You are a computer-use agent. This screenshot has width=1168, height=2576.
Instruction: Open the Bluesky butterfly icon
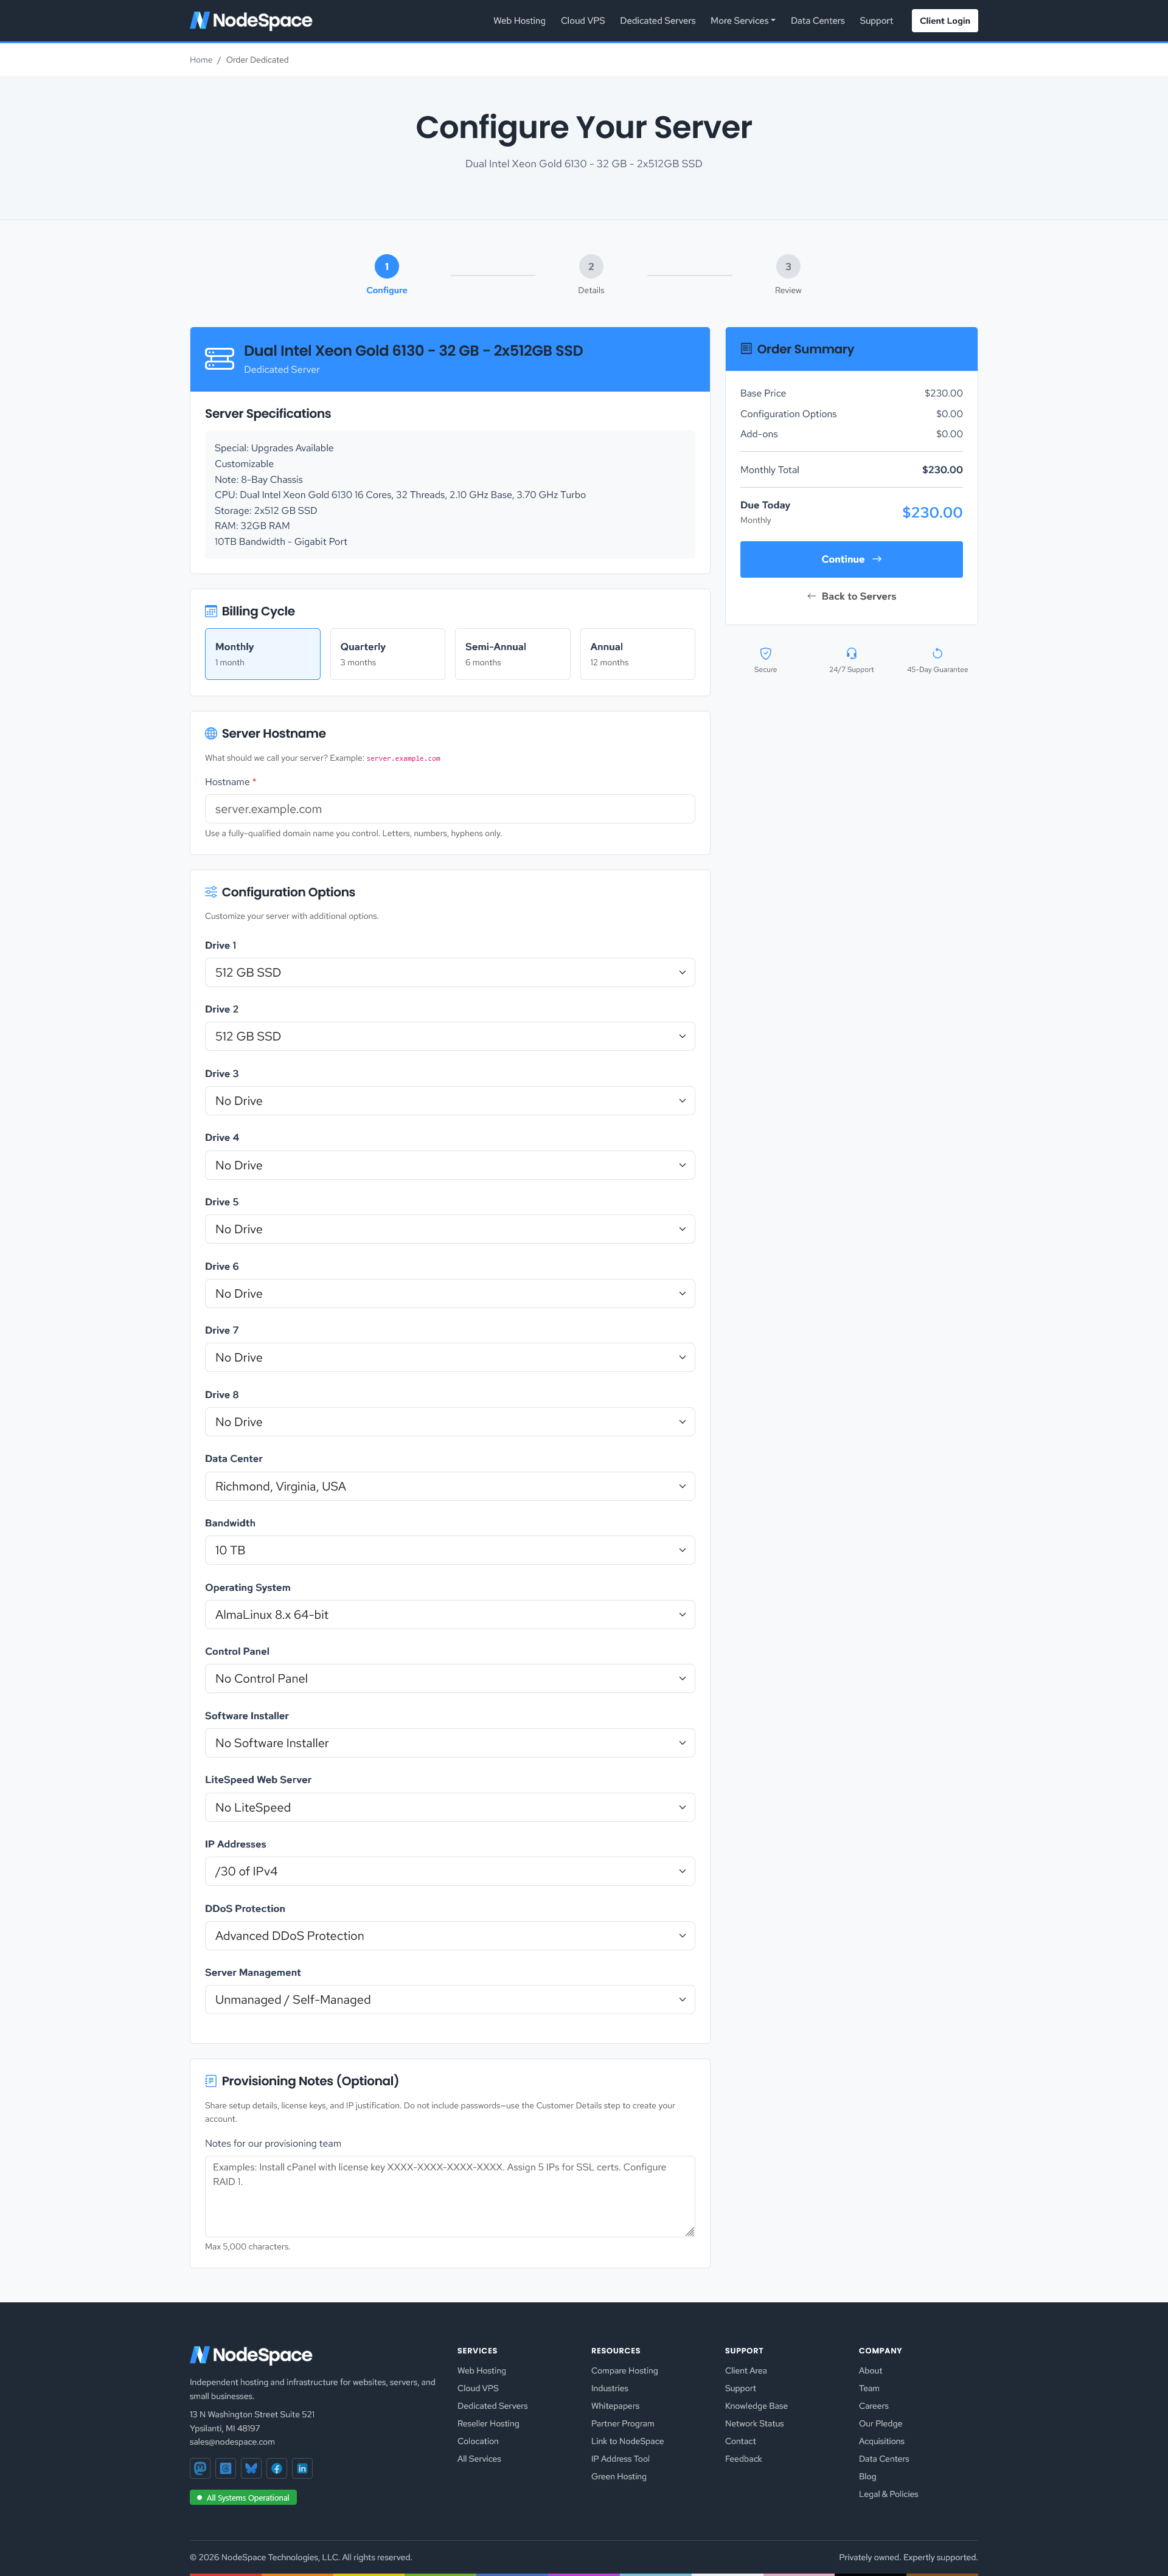251,2468
